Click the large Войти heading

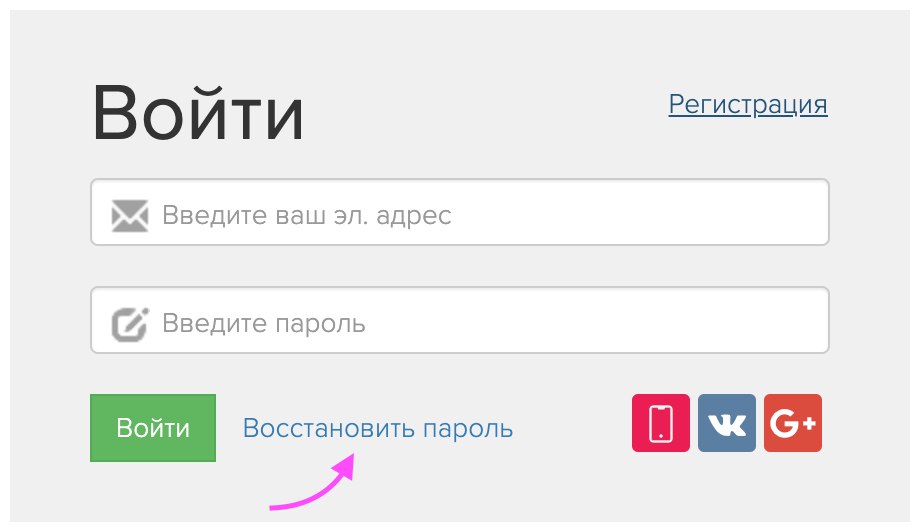coord(198,113)
